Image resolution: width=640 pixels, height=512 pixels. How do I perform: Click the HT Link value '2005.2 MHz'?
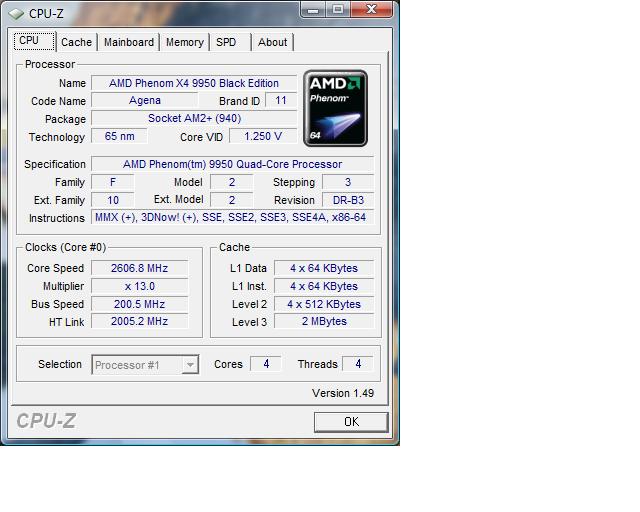140,321
